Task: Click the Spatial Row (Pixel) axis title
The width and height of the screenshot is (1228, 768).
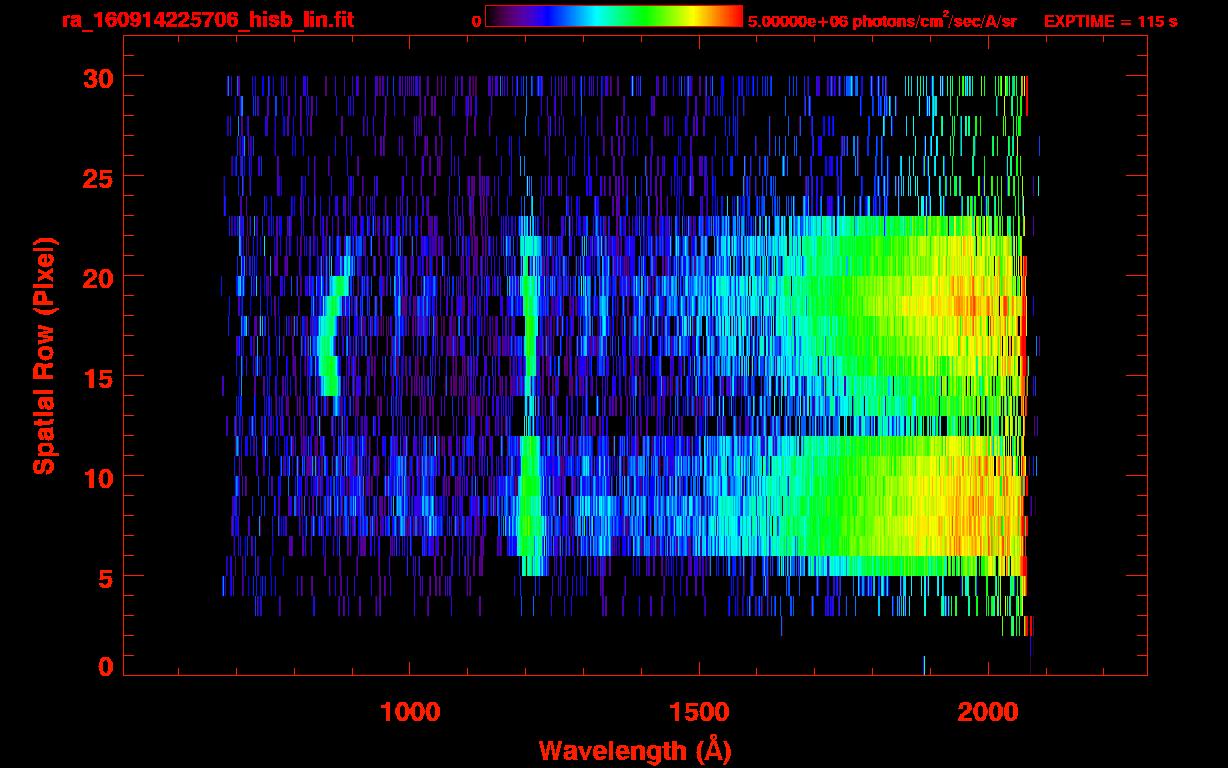Action: [43, 355]
